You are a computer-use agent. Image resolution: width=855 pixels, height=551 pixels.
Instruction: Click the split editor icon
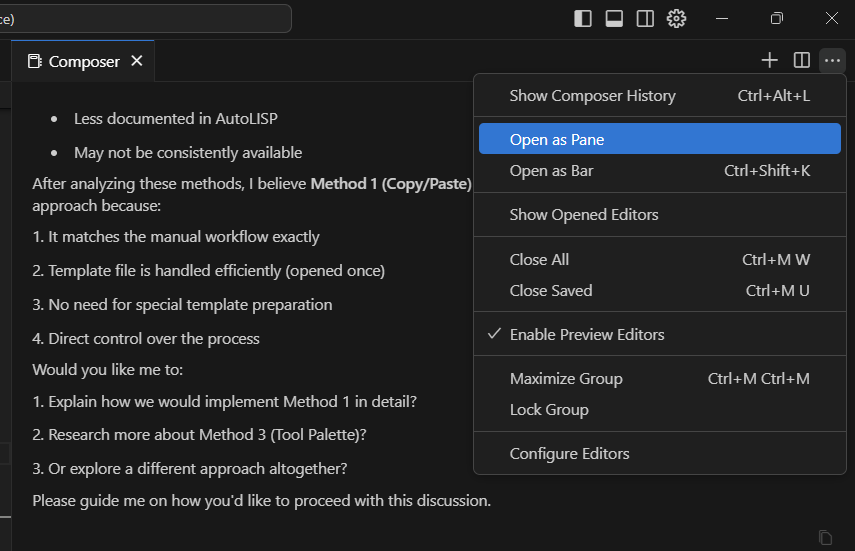pyautogui.click(x=801, y=61)
